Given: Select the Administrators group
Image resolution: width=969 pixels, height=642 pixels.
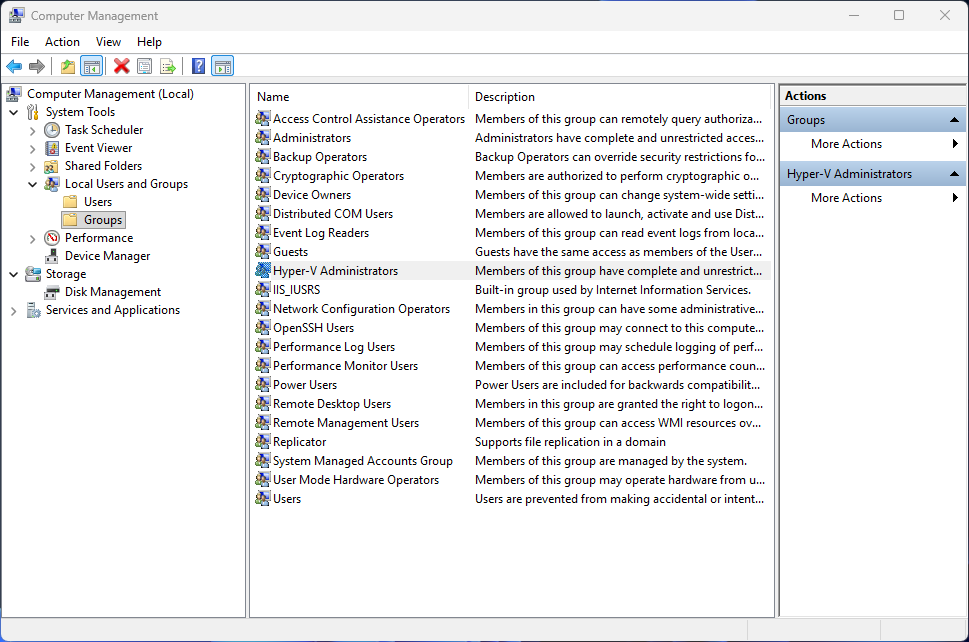Looking at the screenshot, I should tap(310, 137).
